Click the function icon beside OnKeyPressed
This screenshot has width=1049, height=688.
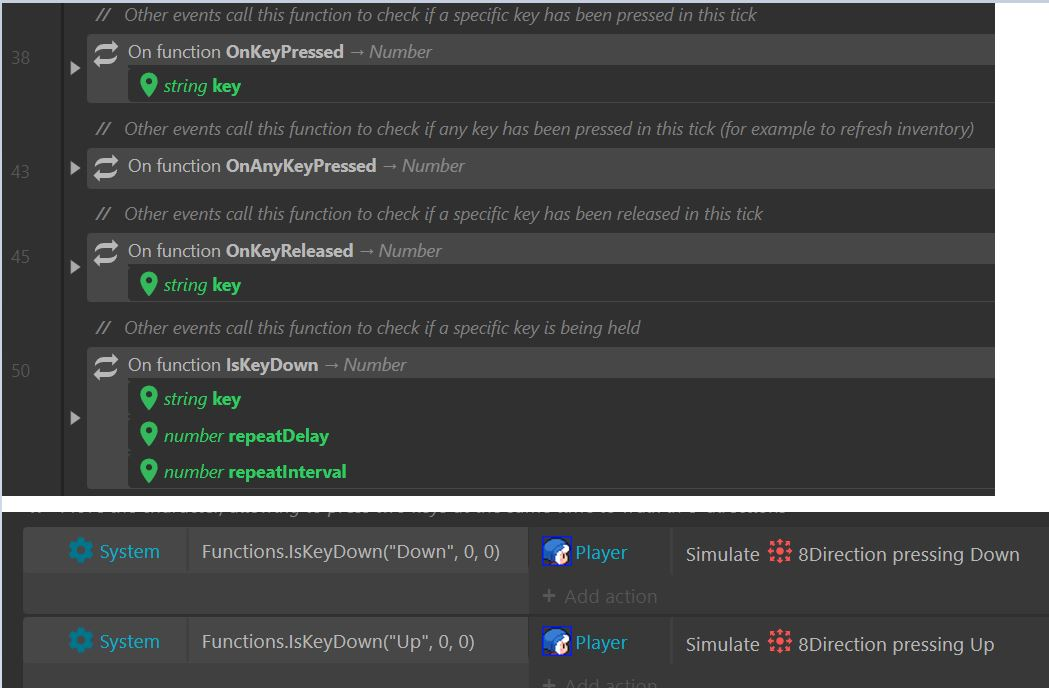[x=106, y=54]
